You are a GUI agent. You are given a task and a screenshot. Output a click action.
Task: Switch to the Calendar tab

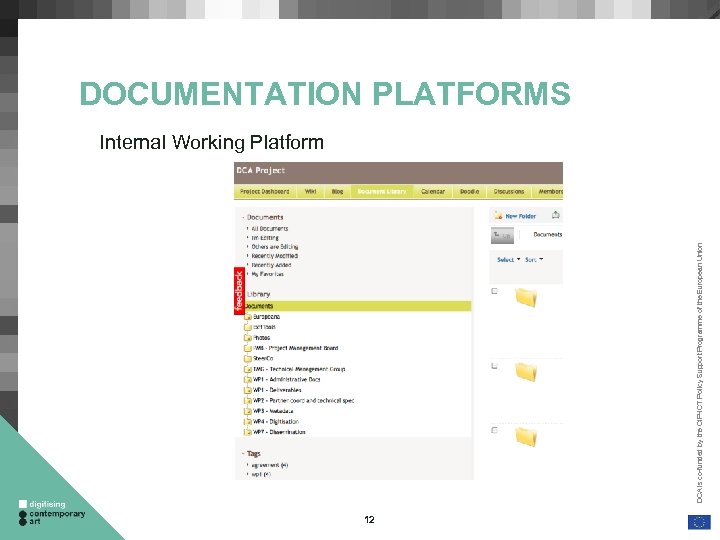433,191
